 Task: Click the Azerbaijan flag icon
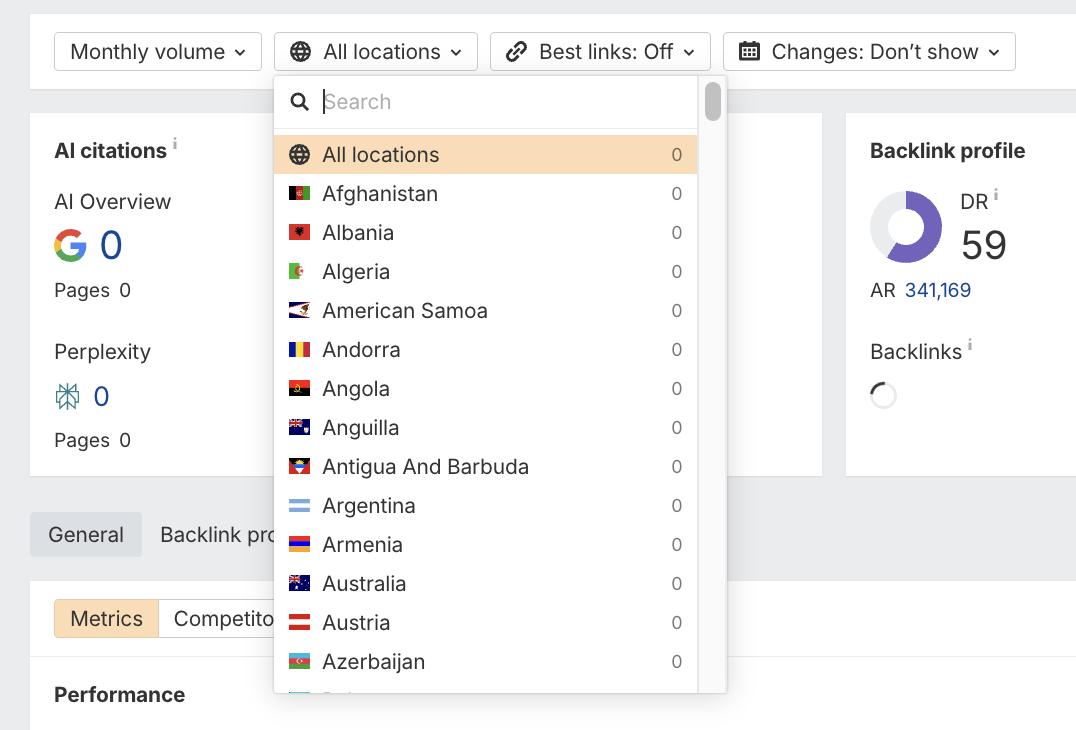299,662
